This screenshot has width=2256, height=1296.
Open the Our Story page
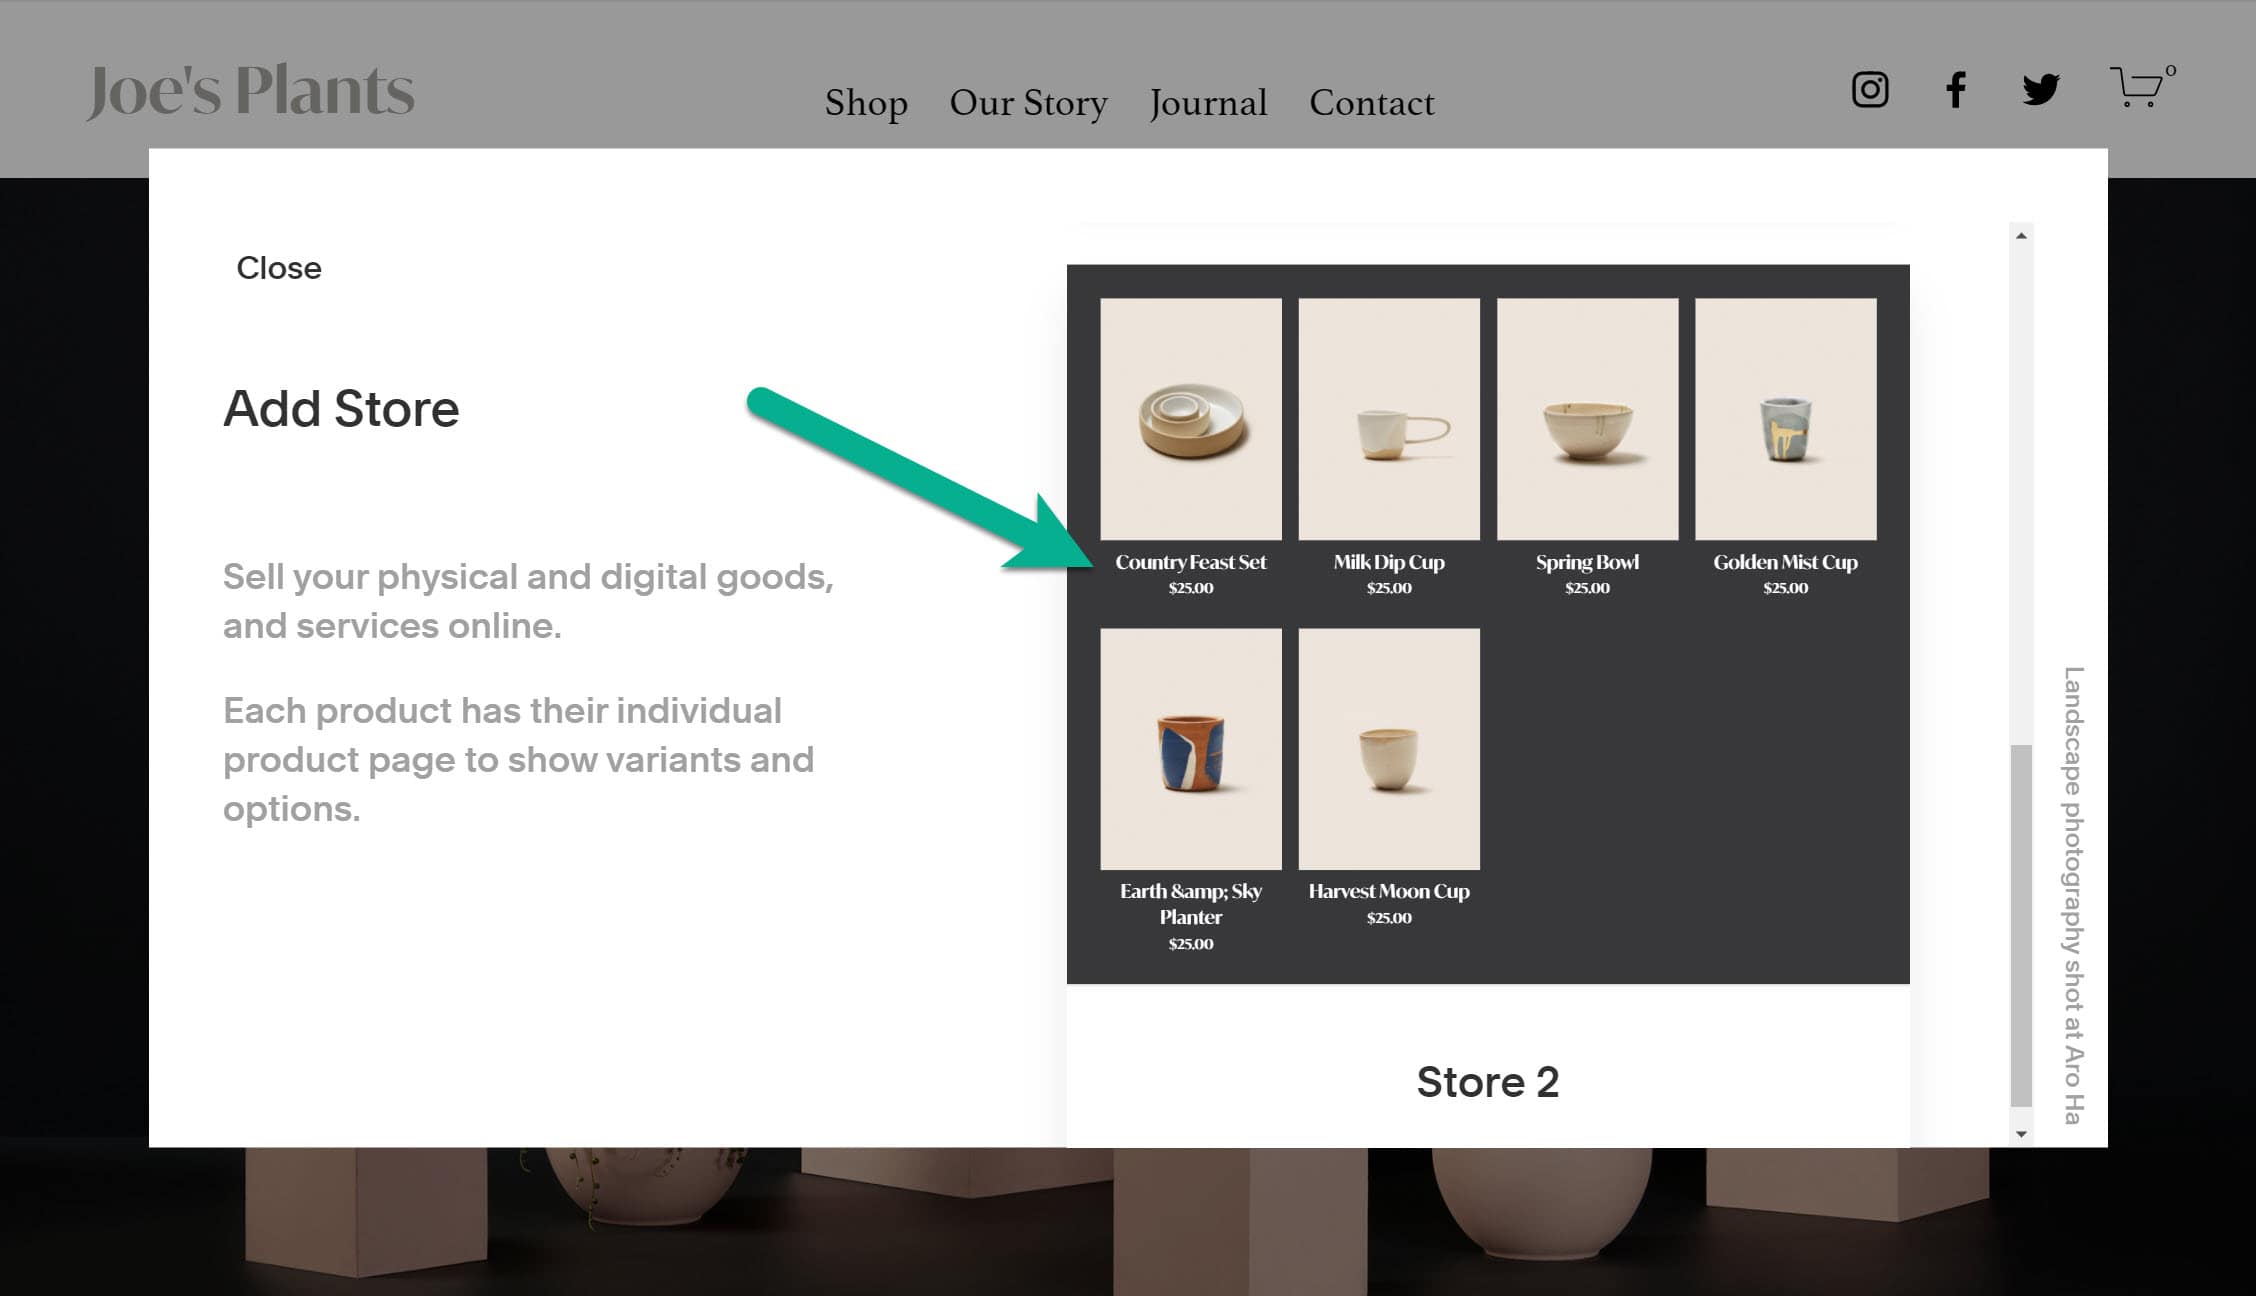click(x=1028, y=103)
